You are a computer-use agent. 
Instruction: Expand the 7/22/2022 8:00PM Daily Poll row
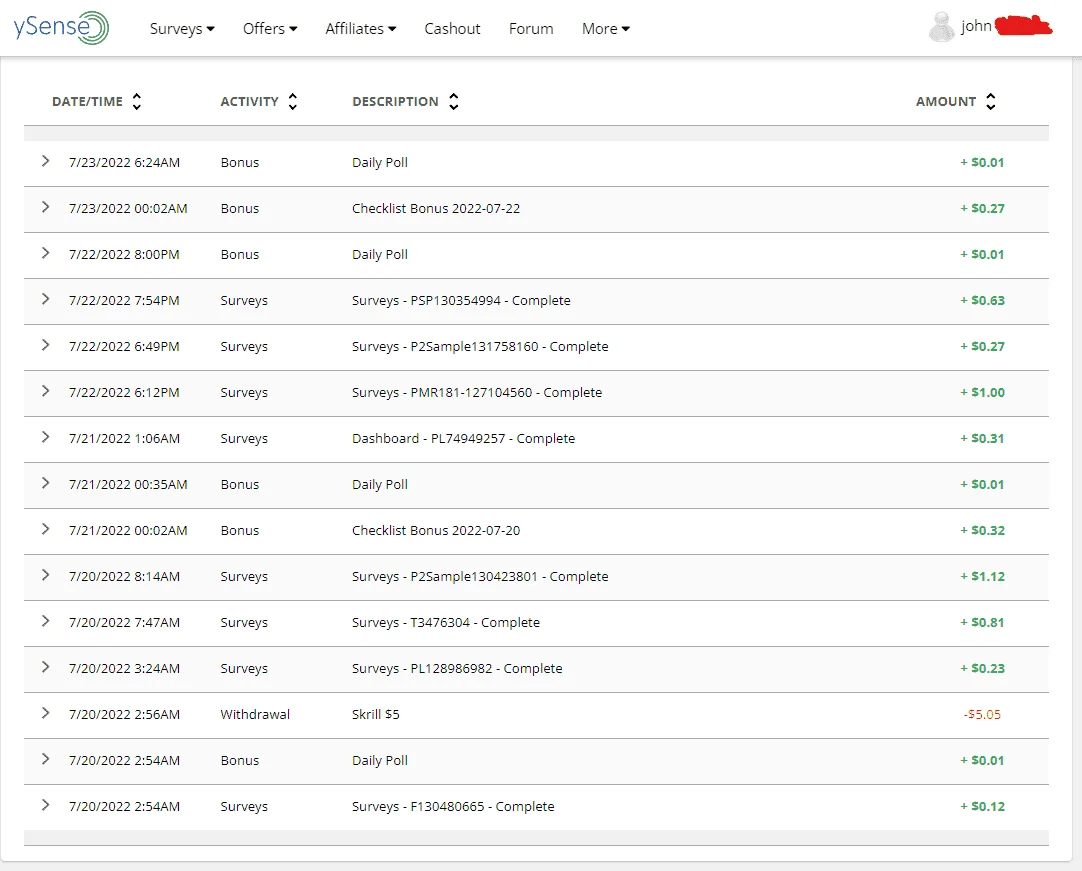point(46,253)
